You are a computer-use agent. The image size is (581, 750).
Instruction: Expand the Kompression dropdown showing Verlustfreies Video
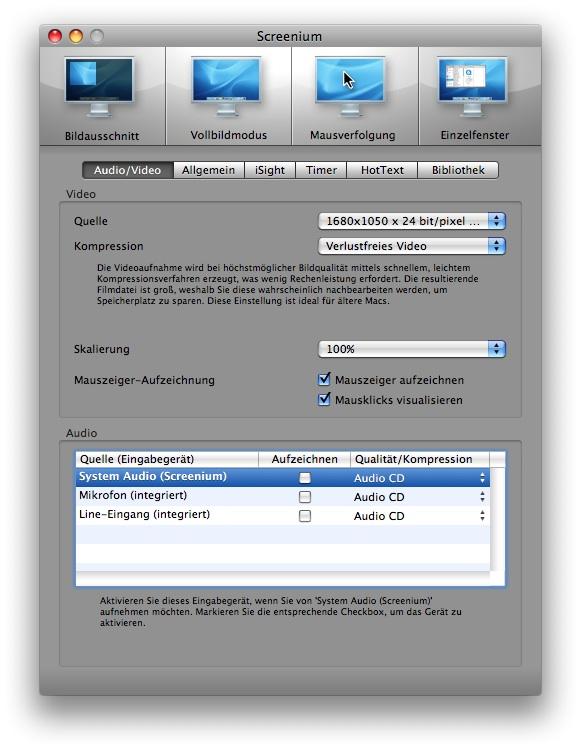[412, 246]
